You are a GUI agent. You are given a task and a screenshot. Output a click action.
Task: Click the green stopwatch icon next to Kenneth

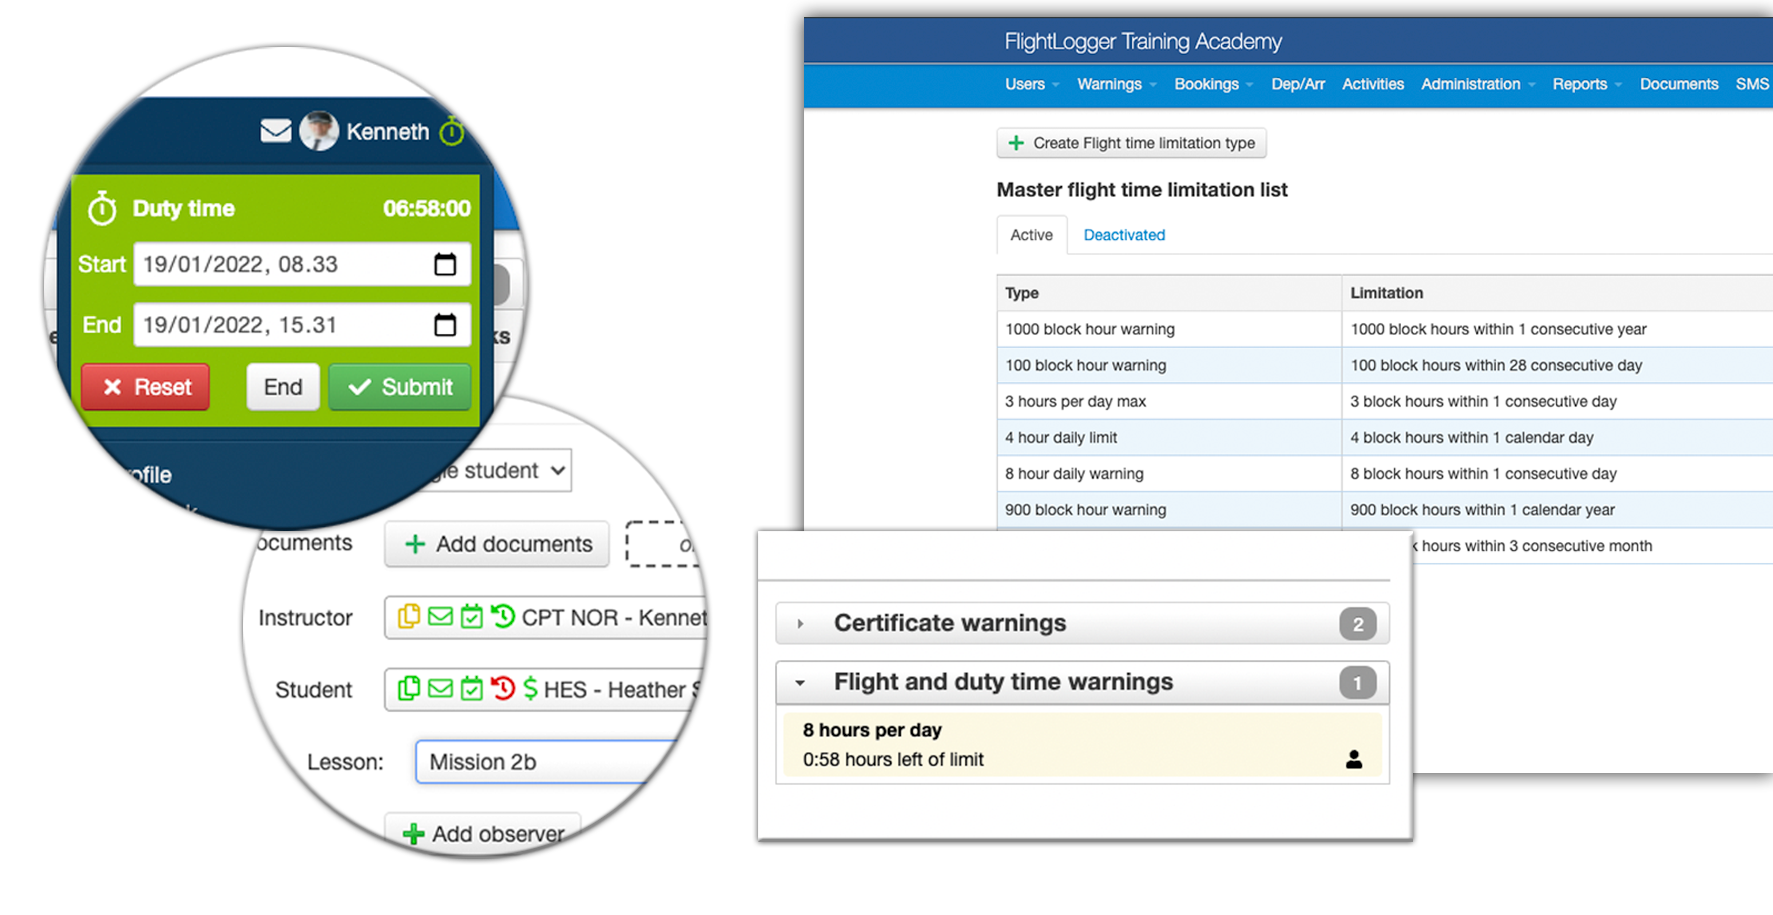pyautogui.click(x=452, y=130)
